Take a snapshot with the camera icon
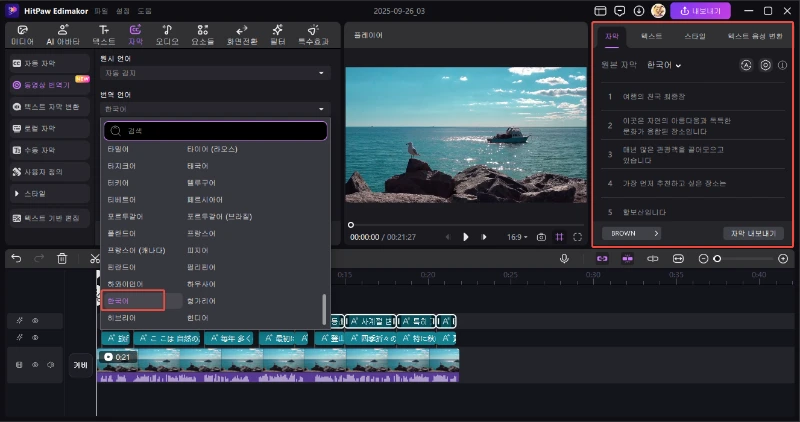The width and height of the screenshot is (800, 422). (x=541, y=237)
